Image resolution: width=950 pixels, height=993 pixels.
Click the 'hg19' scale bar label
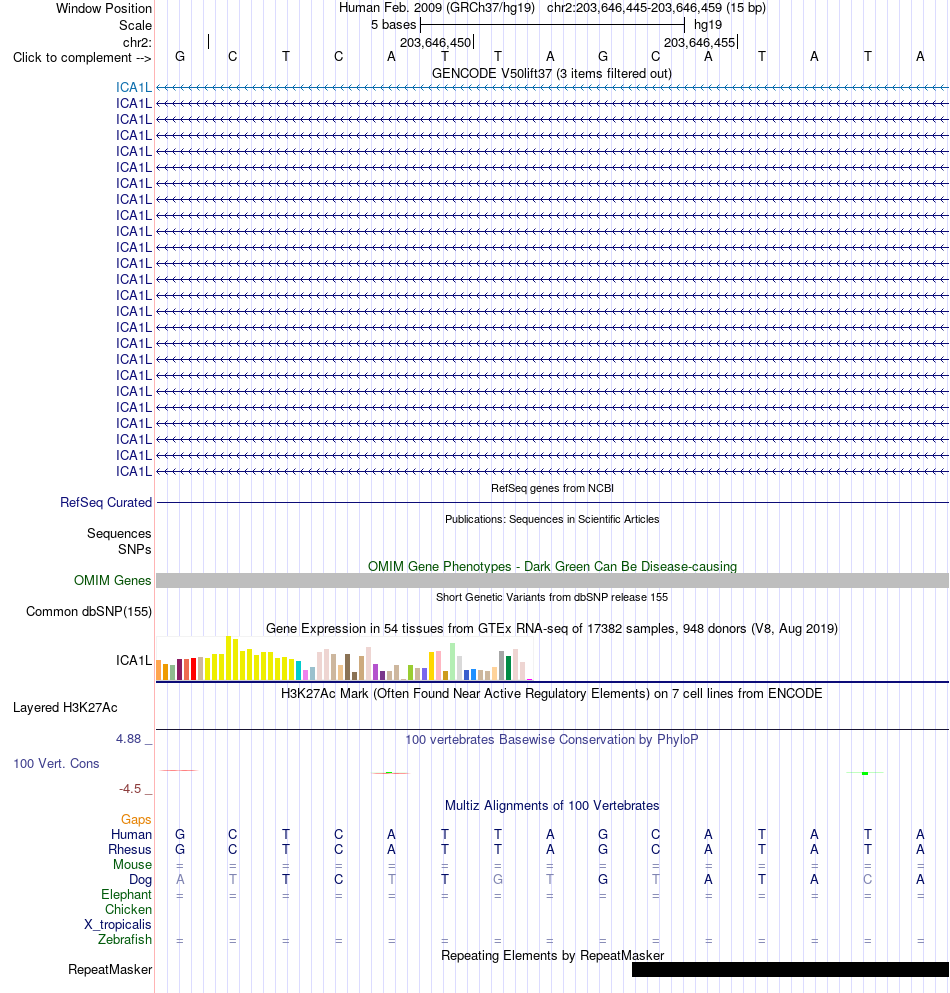[x=708, y=25]
